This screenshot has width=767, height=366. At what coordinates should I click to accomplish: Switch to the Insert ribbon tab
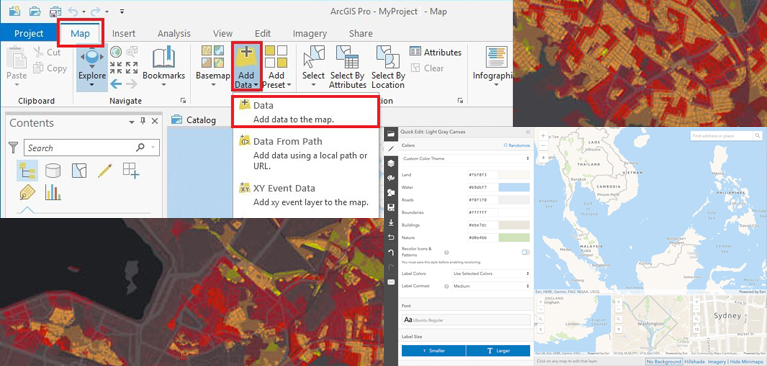(124, 33)
